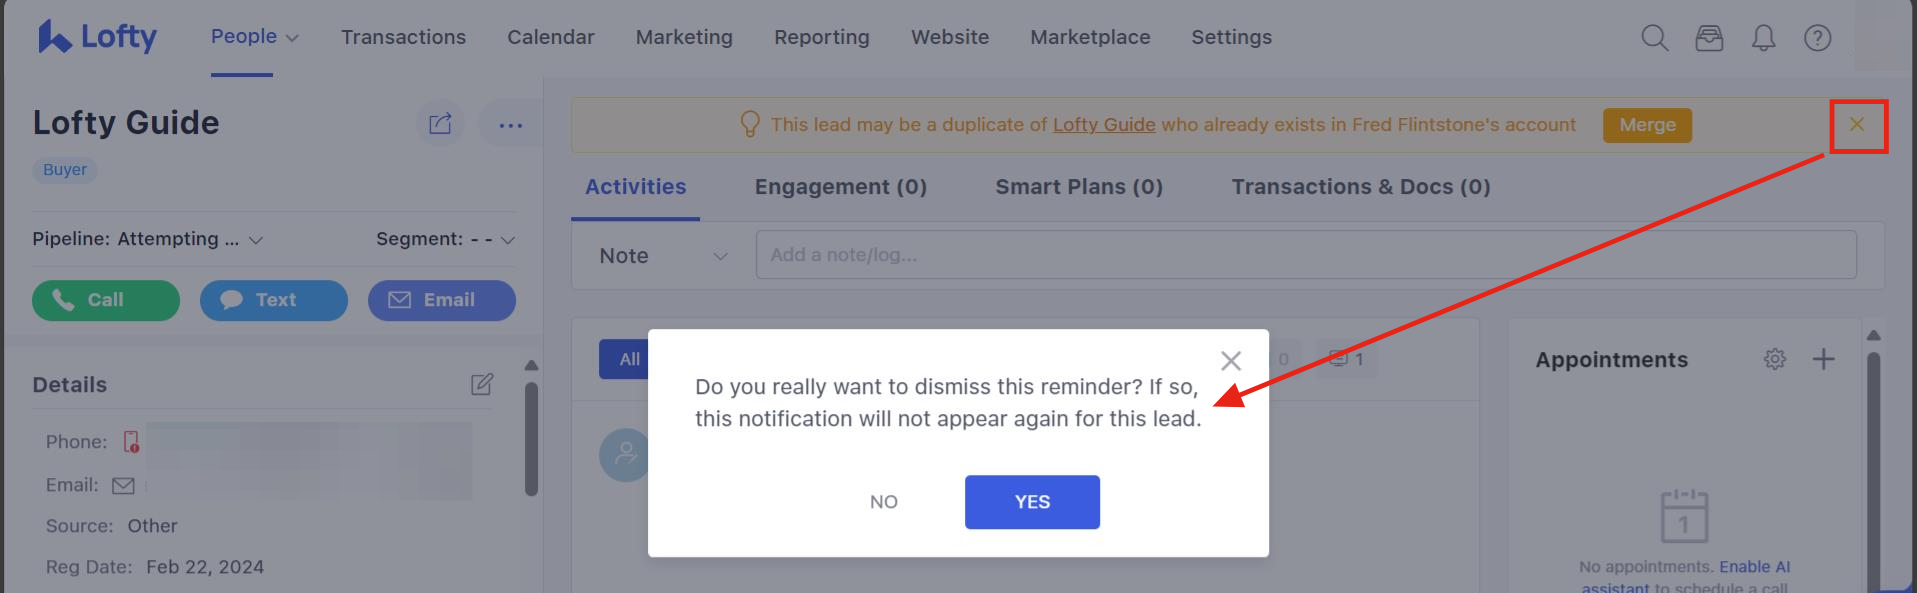The image size is (1917, 593).
Task: Open the search magnifier icon
Action: [x=1655, y=38]
